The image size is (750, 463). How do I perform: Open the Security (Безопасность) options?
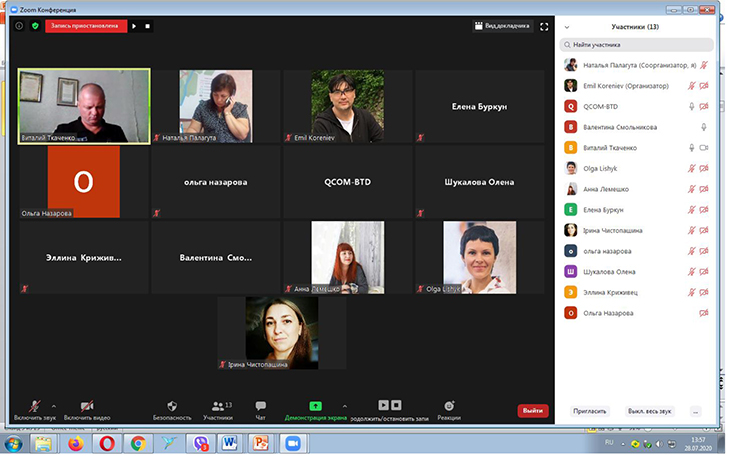[172, 408]
